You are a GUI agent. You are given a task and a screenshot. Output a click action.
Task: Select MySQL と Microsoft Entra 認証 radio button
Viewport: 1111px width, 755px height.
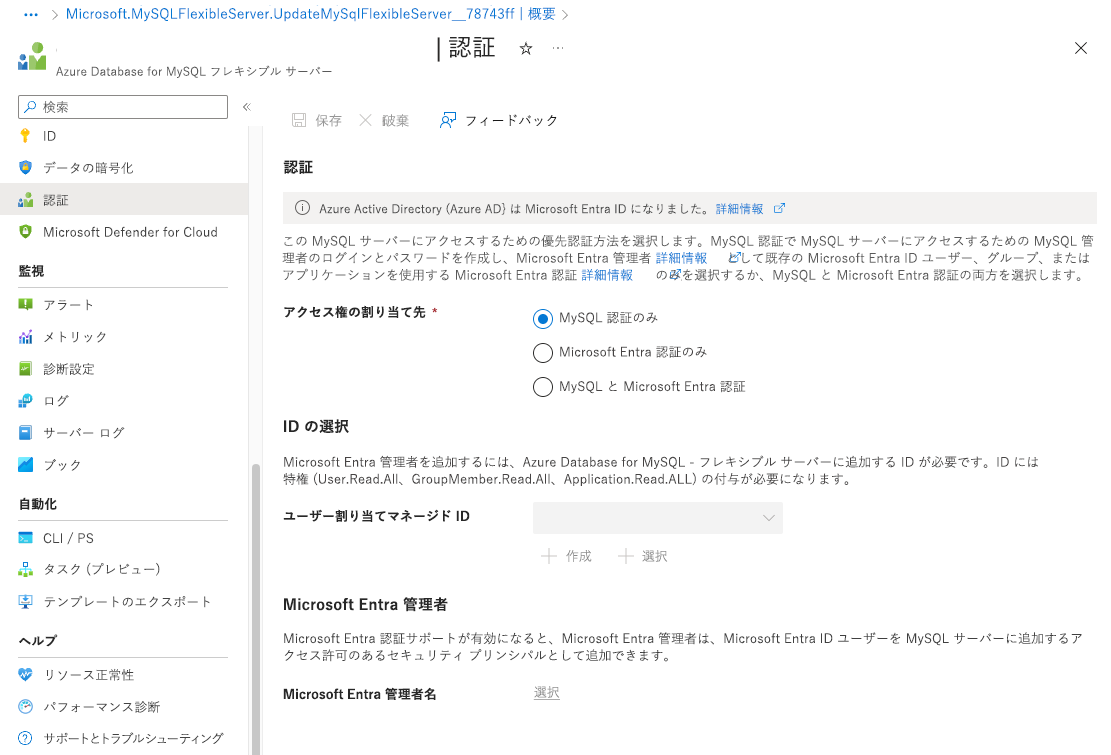tap(543, 387)
